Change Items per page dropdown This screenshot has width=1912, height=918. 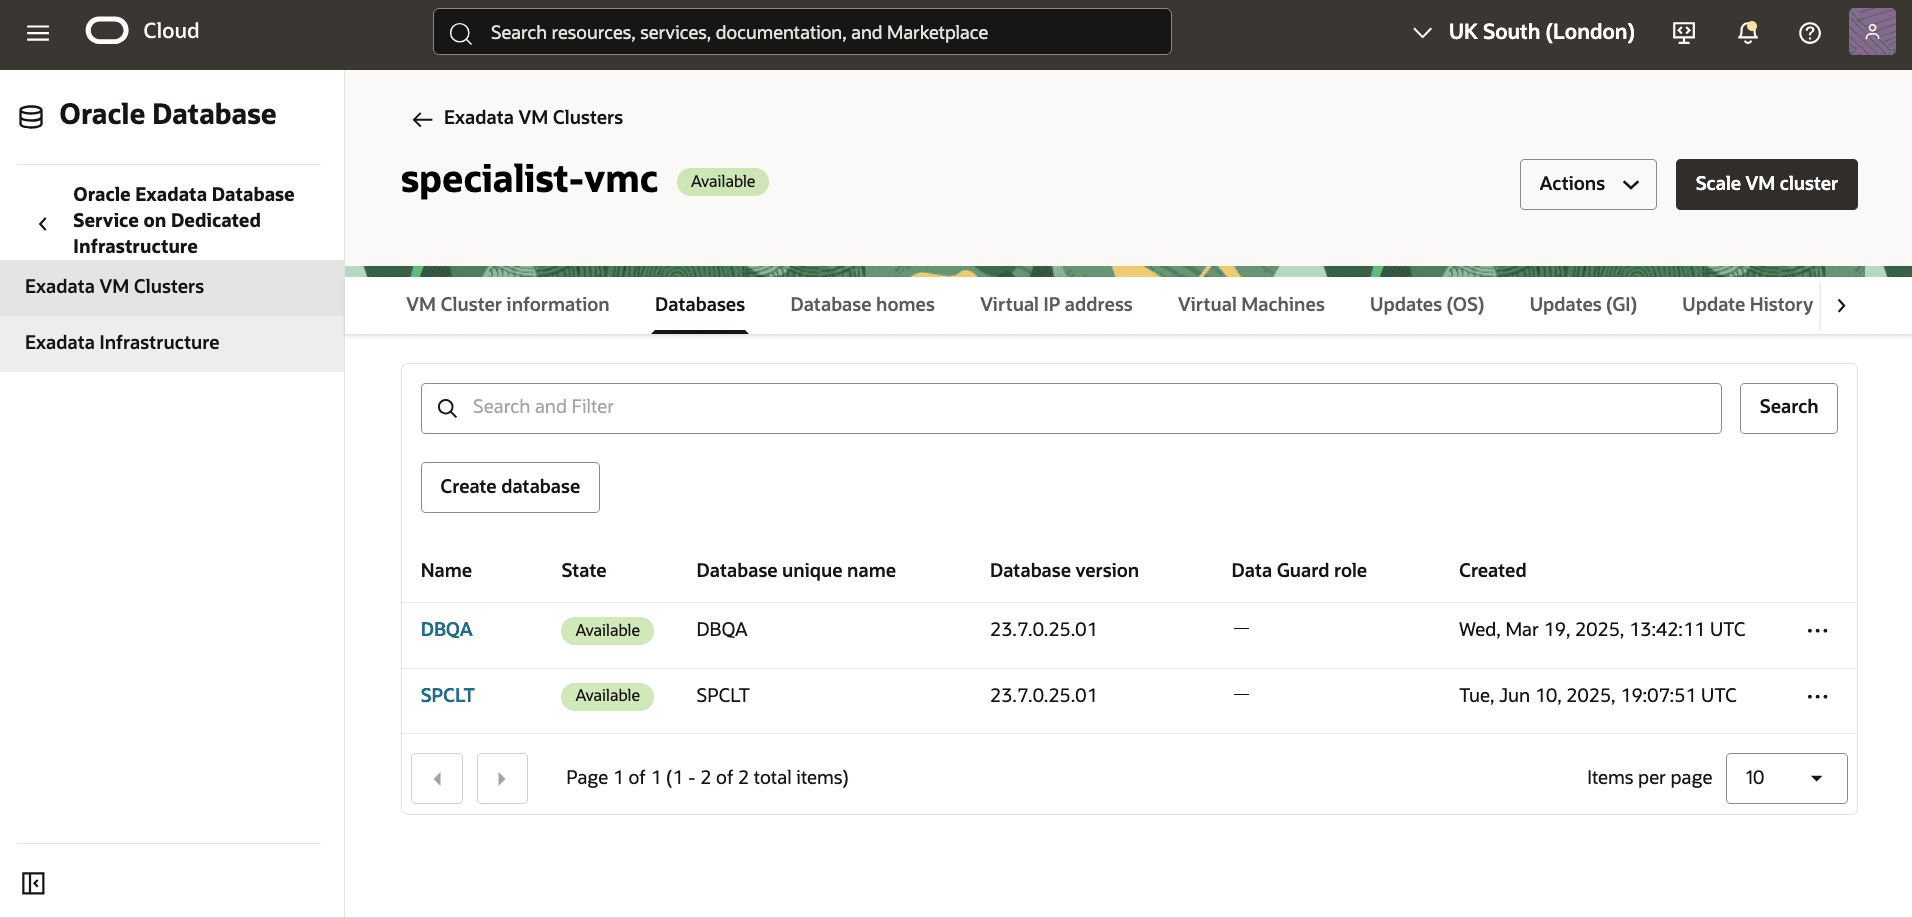click(1786, 778)
